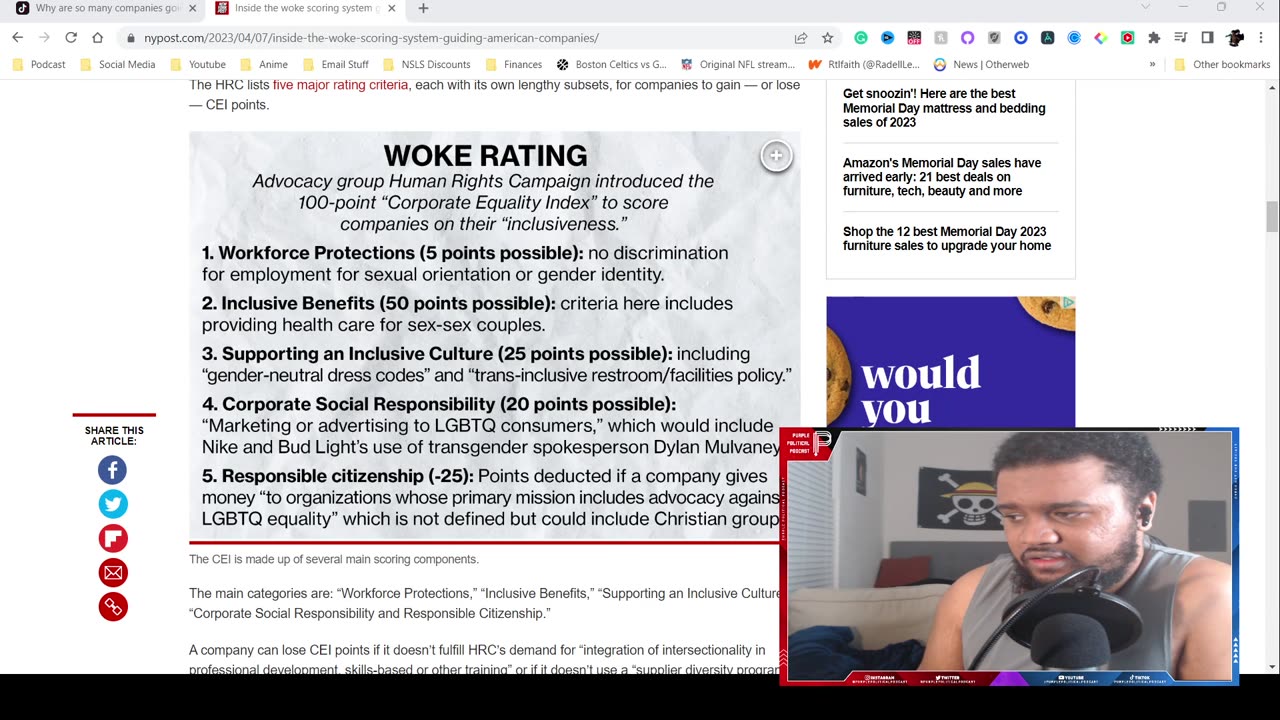1280x720 pixels.
Task: Open the ad info icon on the cookie ad
Action: (x=1068, y=302)
